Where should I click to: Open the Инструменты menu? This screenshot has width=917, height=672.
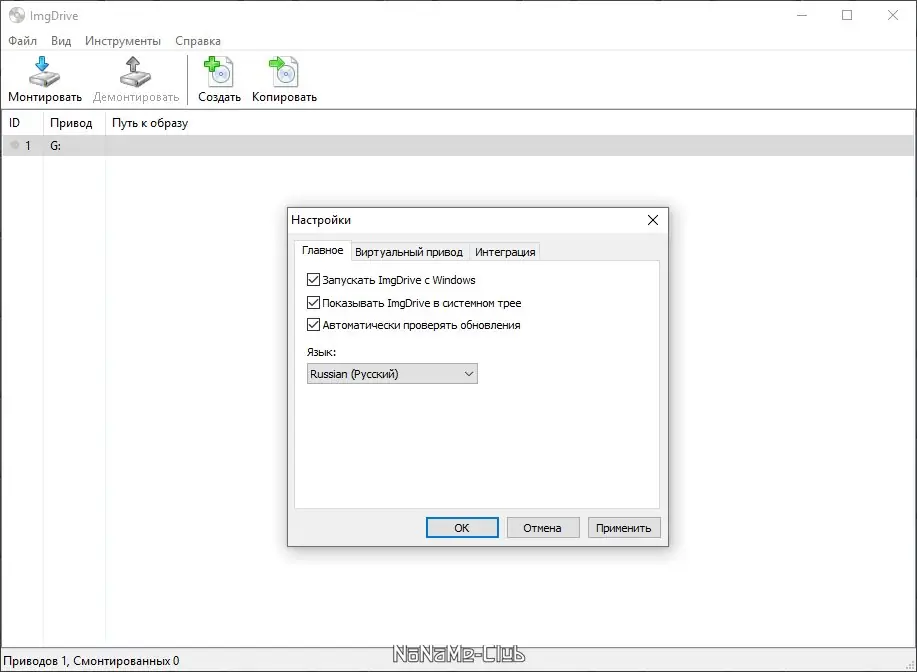pyautogui.click(x=123, y=41)
